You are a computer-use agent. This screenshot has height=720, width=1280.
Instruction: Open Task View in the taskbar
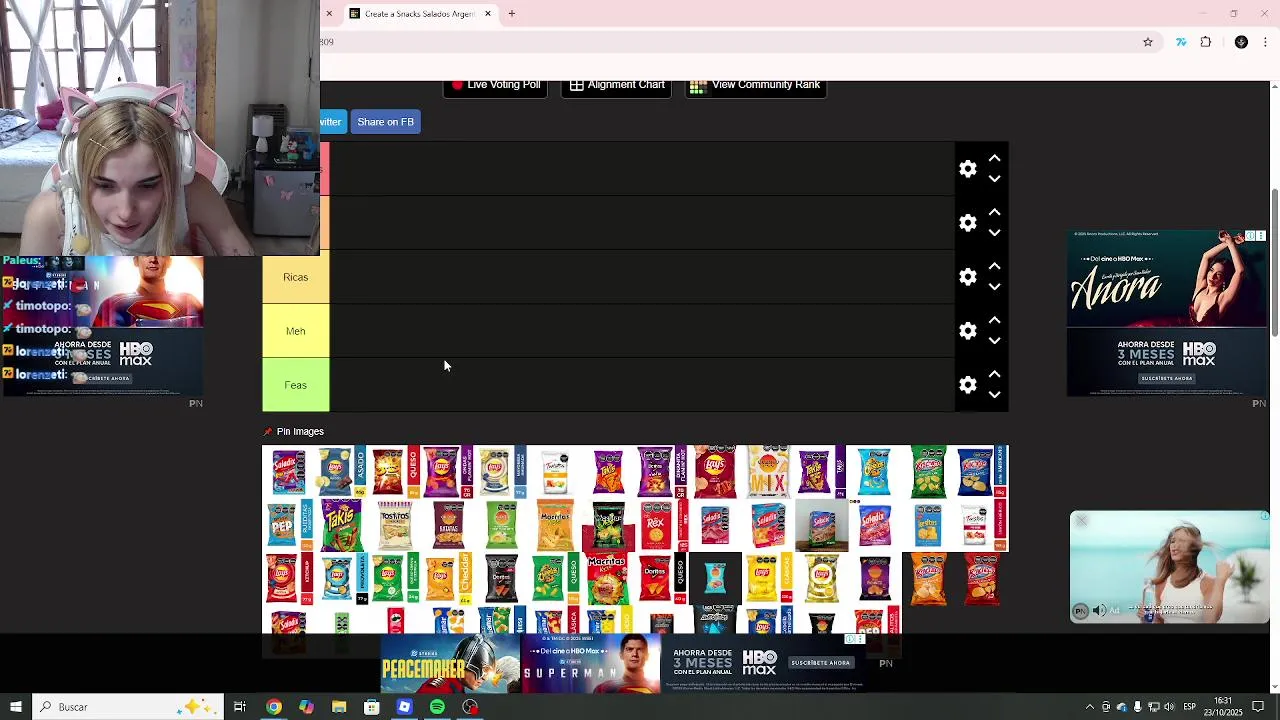point(240,707)
